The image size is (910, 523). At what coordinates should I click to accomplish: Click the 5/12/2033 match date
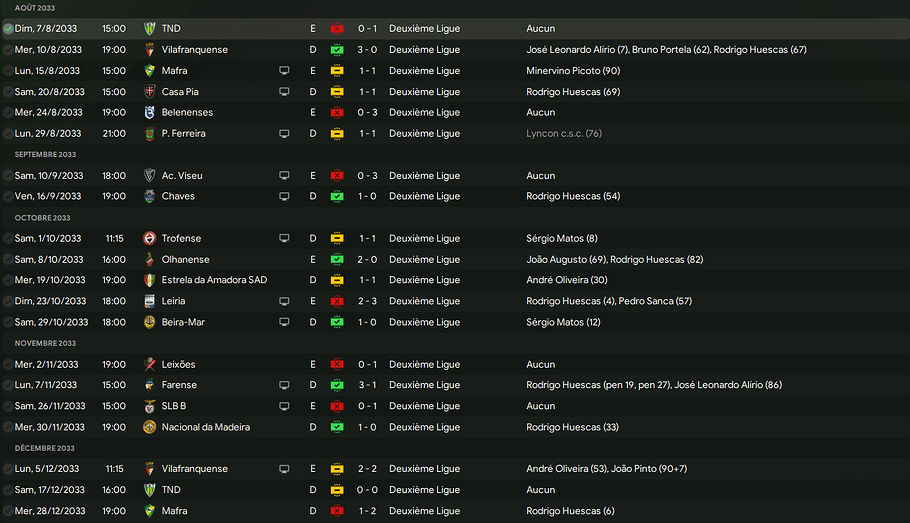click(50, 469)
